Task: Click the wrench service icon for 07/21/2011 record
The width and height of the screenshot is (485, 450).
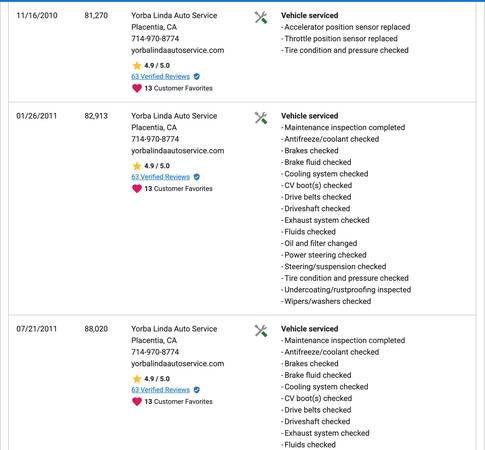Action: pyautogui.click(x=261, y=331)
